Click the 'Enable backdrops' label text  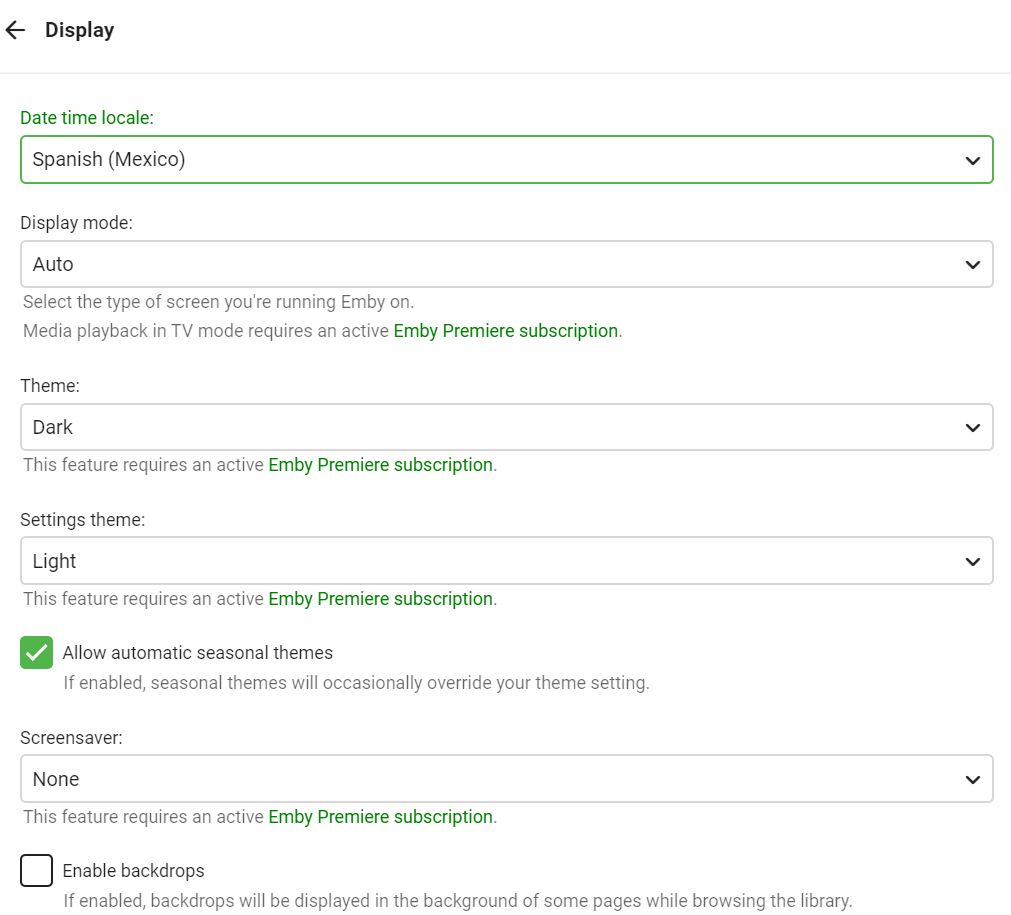[133, 871]
